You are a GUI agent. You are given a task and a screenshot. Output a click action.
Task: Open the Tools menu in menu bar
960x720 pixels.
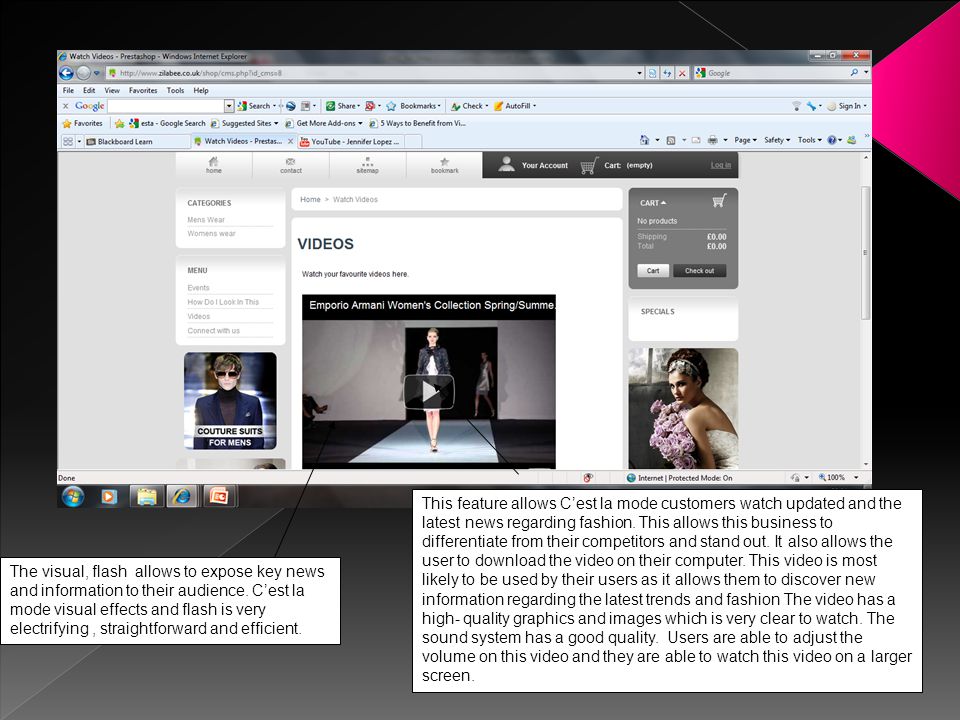pyautogui.click(x=175, y=90)
